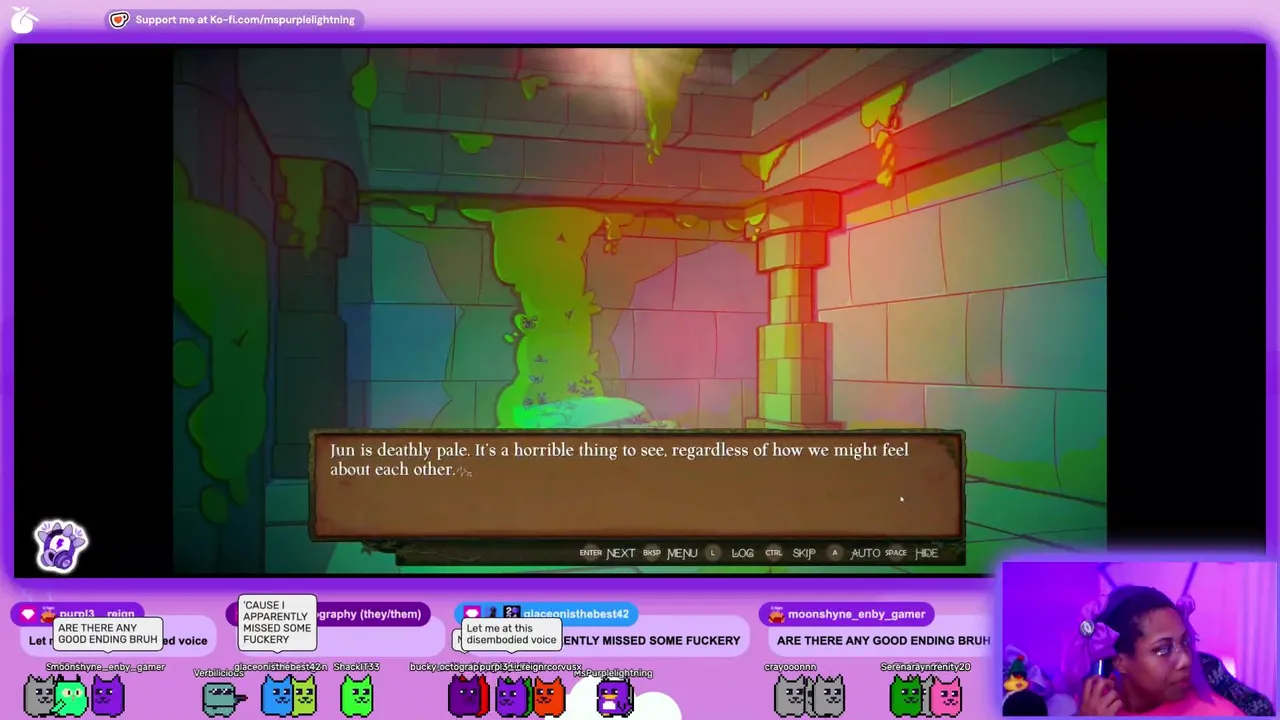Click the 'Let me at this disembodied voice' bubble
Image resolution: width=1280 pixels, height=720 pixels.
tap(511, 634)
